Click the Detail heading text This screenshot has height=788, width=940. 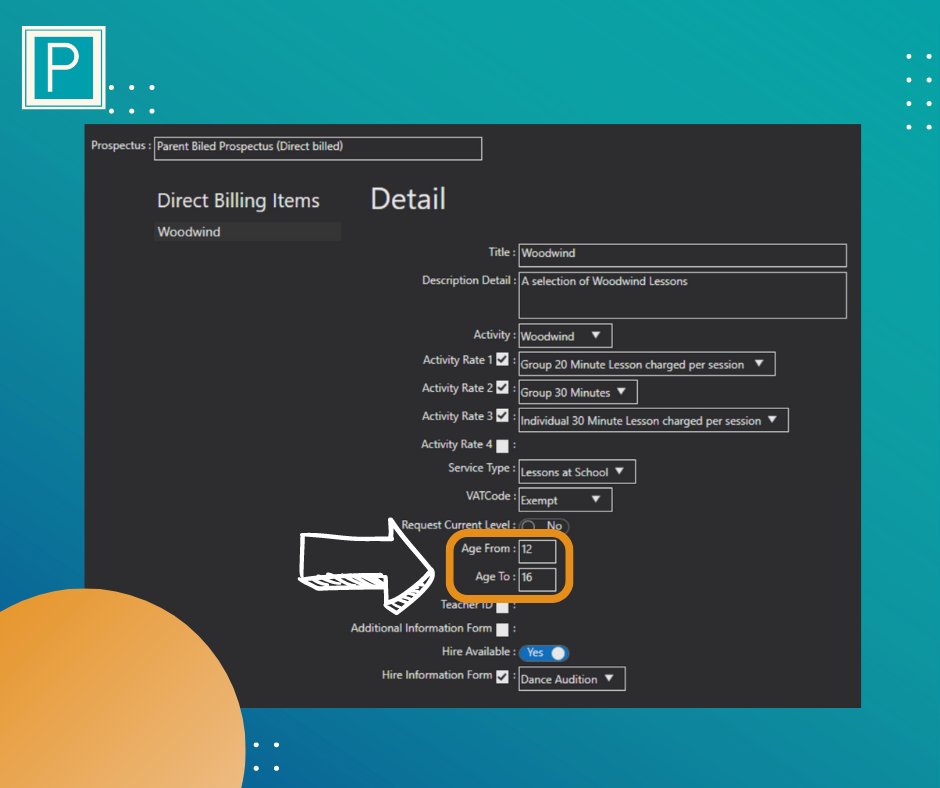click(x=408, y=199)
